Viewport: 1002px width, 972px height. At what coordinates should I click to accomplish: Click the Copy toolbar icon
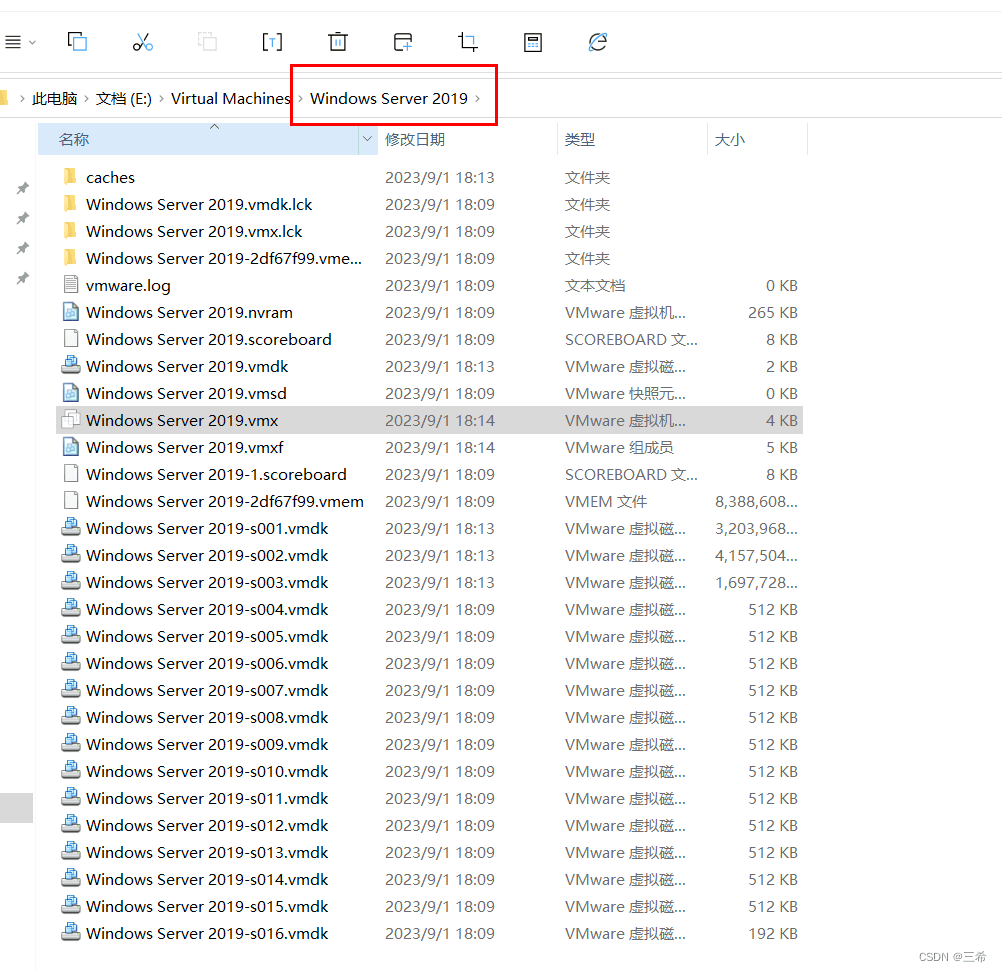tap(77, 42)
